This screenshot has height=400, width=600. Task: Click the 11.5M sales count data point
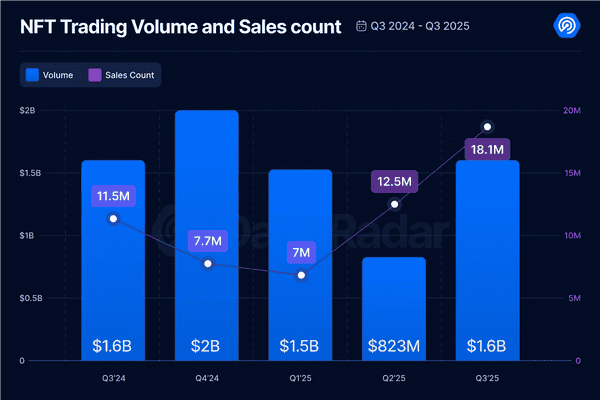(113, 218)
